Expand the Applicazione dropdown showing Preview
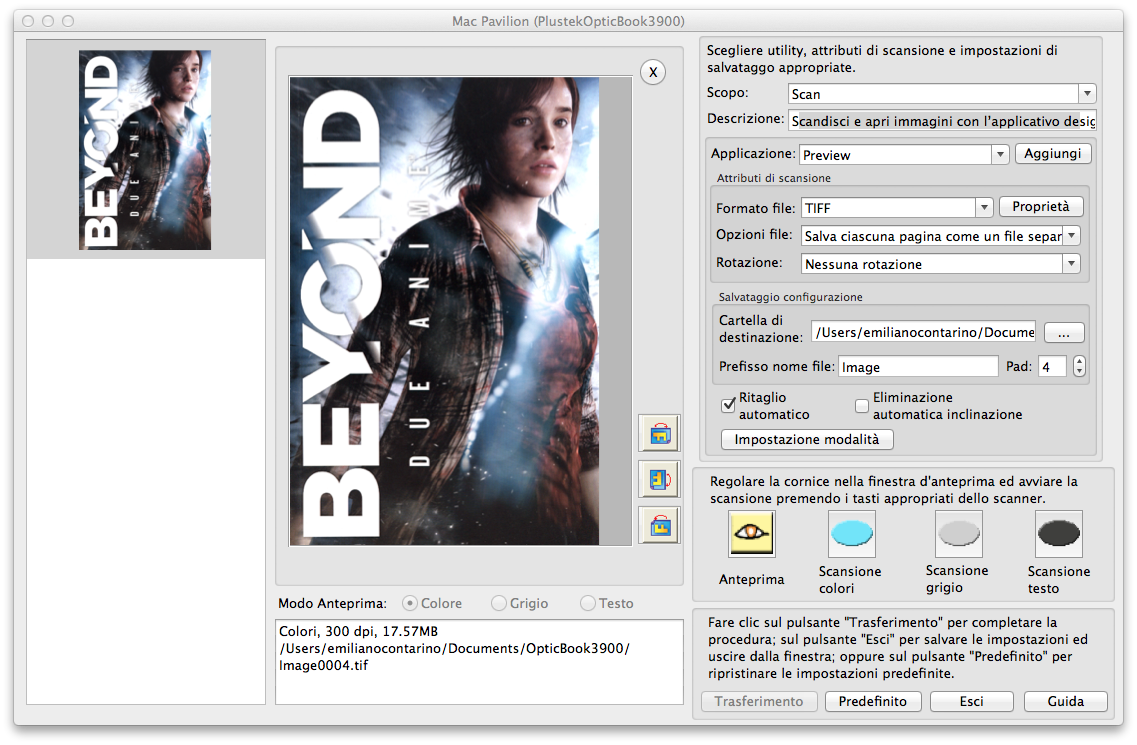The height and width of the screenshot is (745, 1137). point(999,155)
